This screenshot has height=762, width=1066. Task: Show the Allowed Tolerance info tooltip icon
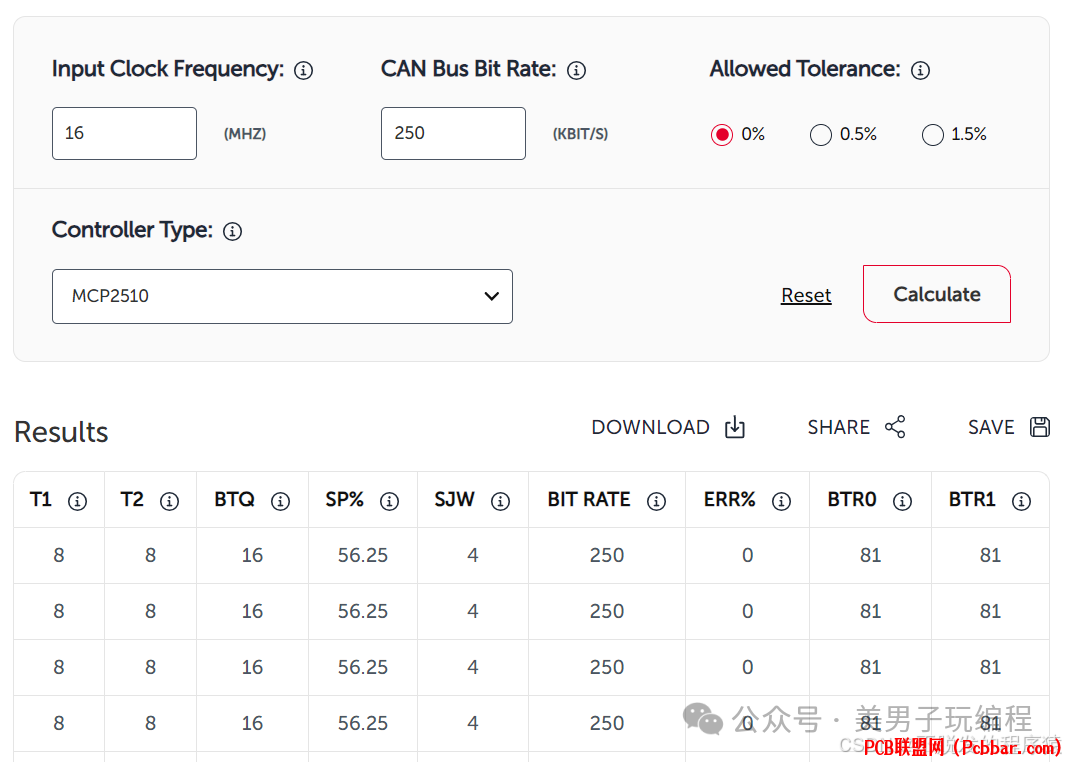pos(921,70)
